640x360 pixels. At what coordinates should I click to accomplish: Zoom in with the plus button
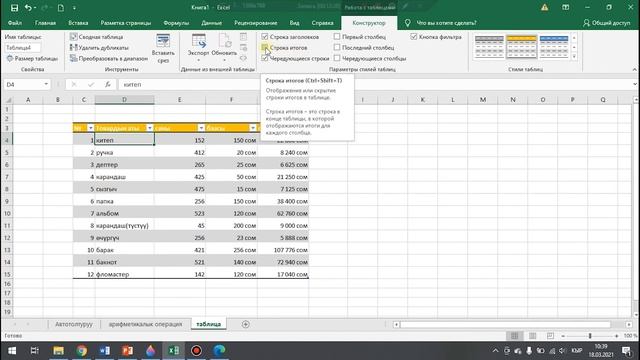tap(616, 336)
